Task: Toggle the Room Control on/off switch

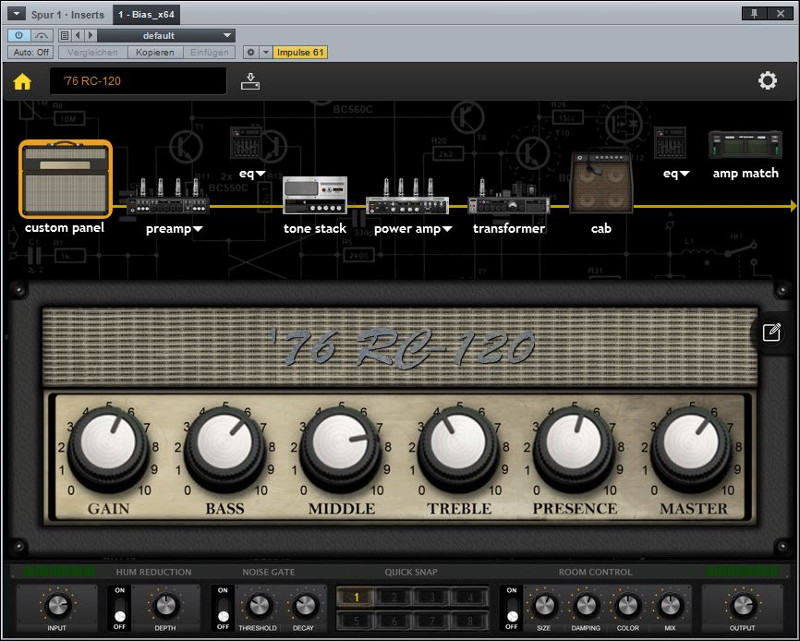Action: [x=512, y=604]
